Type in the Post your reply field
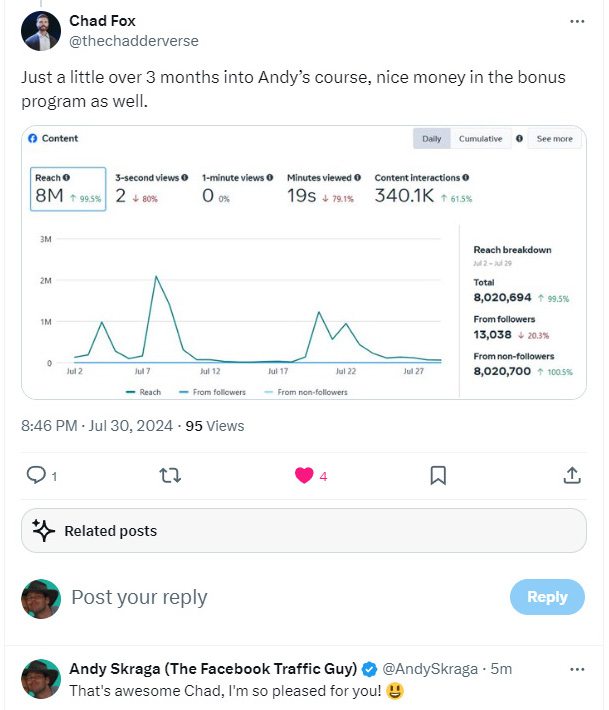 click(280, 597)
